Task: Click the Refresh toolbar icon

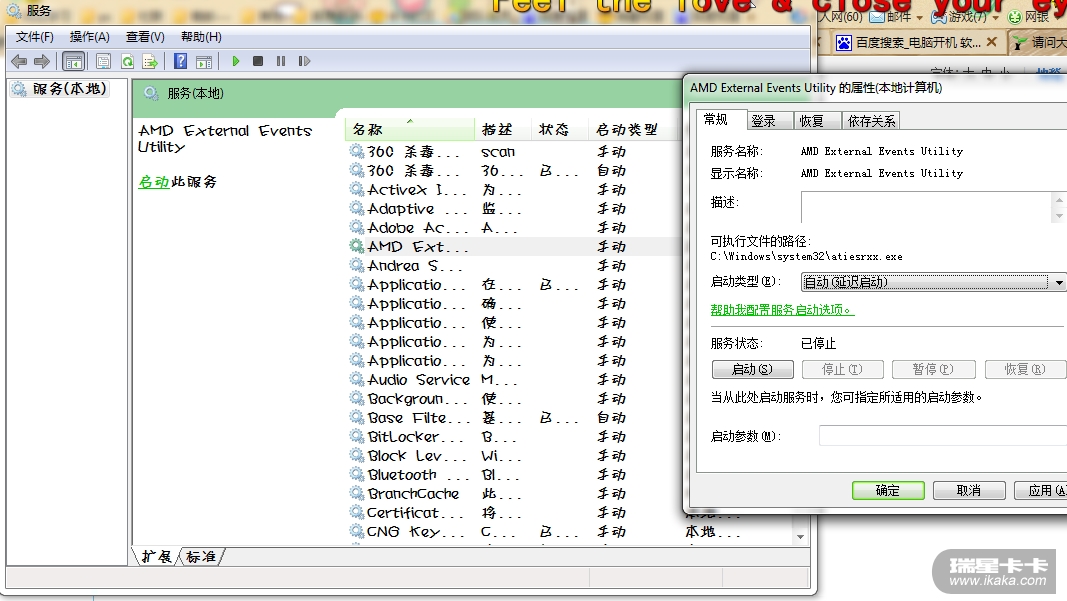Action: click(x=127, y=62)
